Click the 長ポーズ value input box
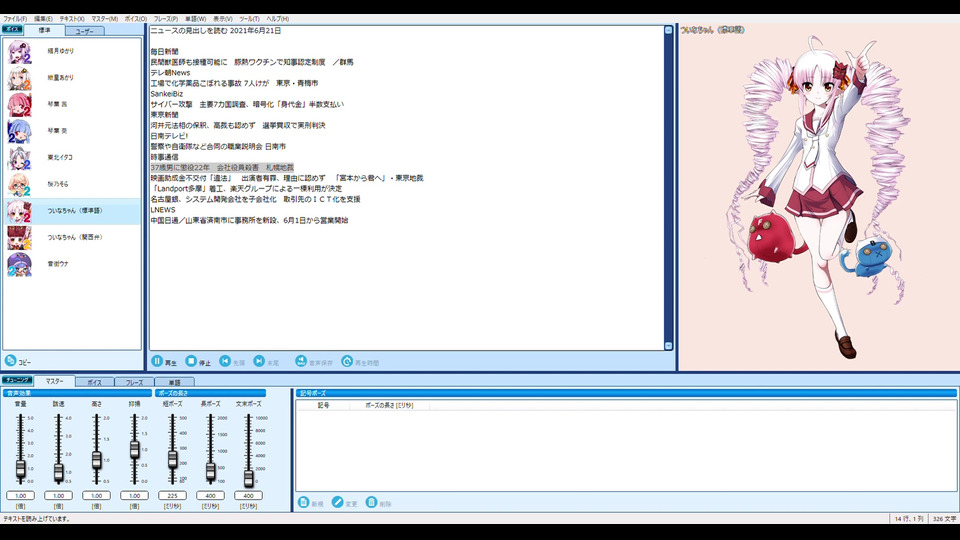 click(x=210, y=495)
